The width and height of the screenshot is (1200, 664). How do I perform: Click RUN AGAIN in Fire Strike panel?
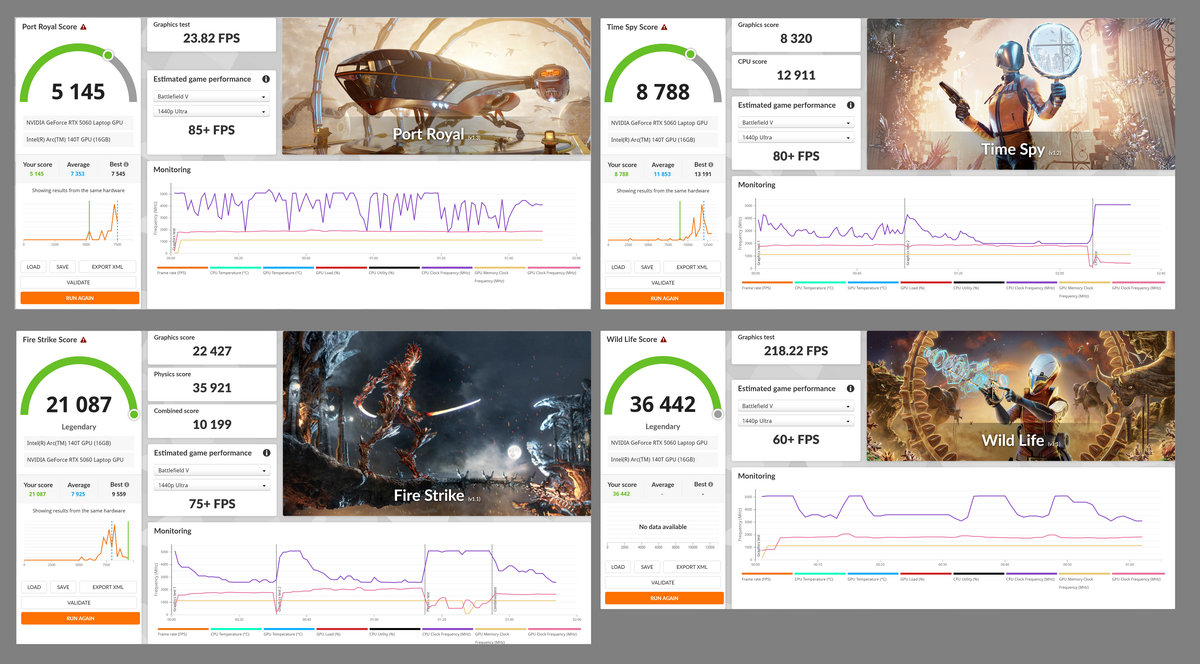(x=79, y=618)
